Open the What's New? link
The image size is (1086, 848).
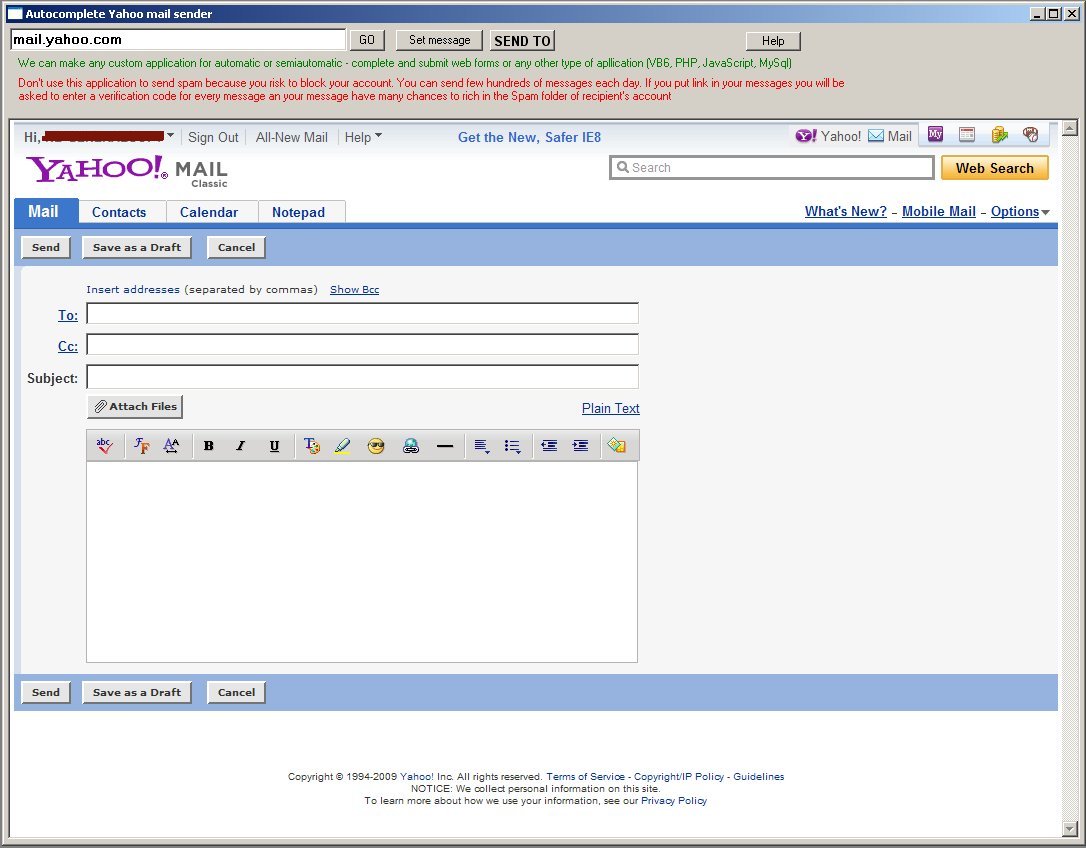click(846, 211)
